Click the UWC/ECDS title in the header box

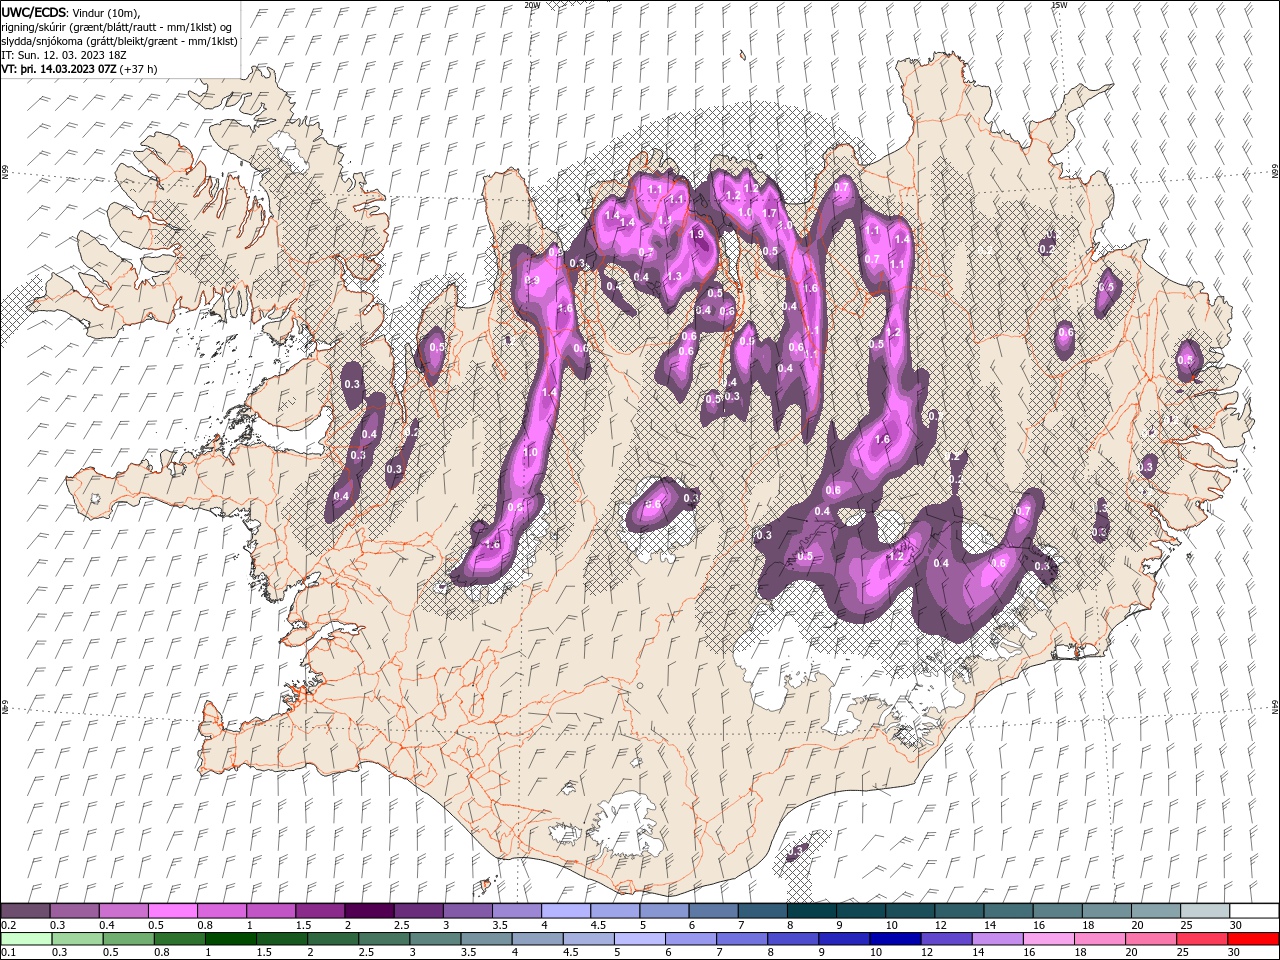pyautogui.click(x=36, y=11)
